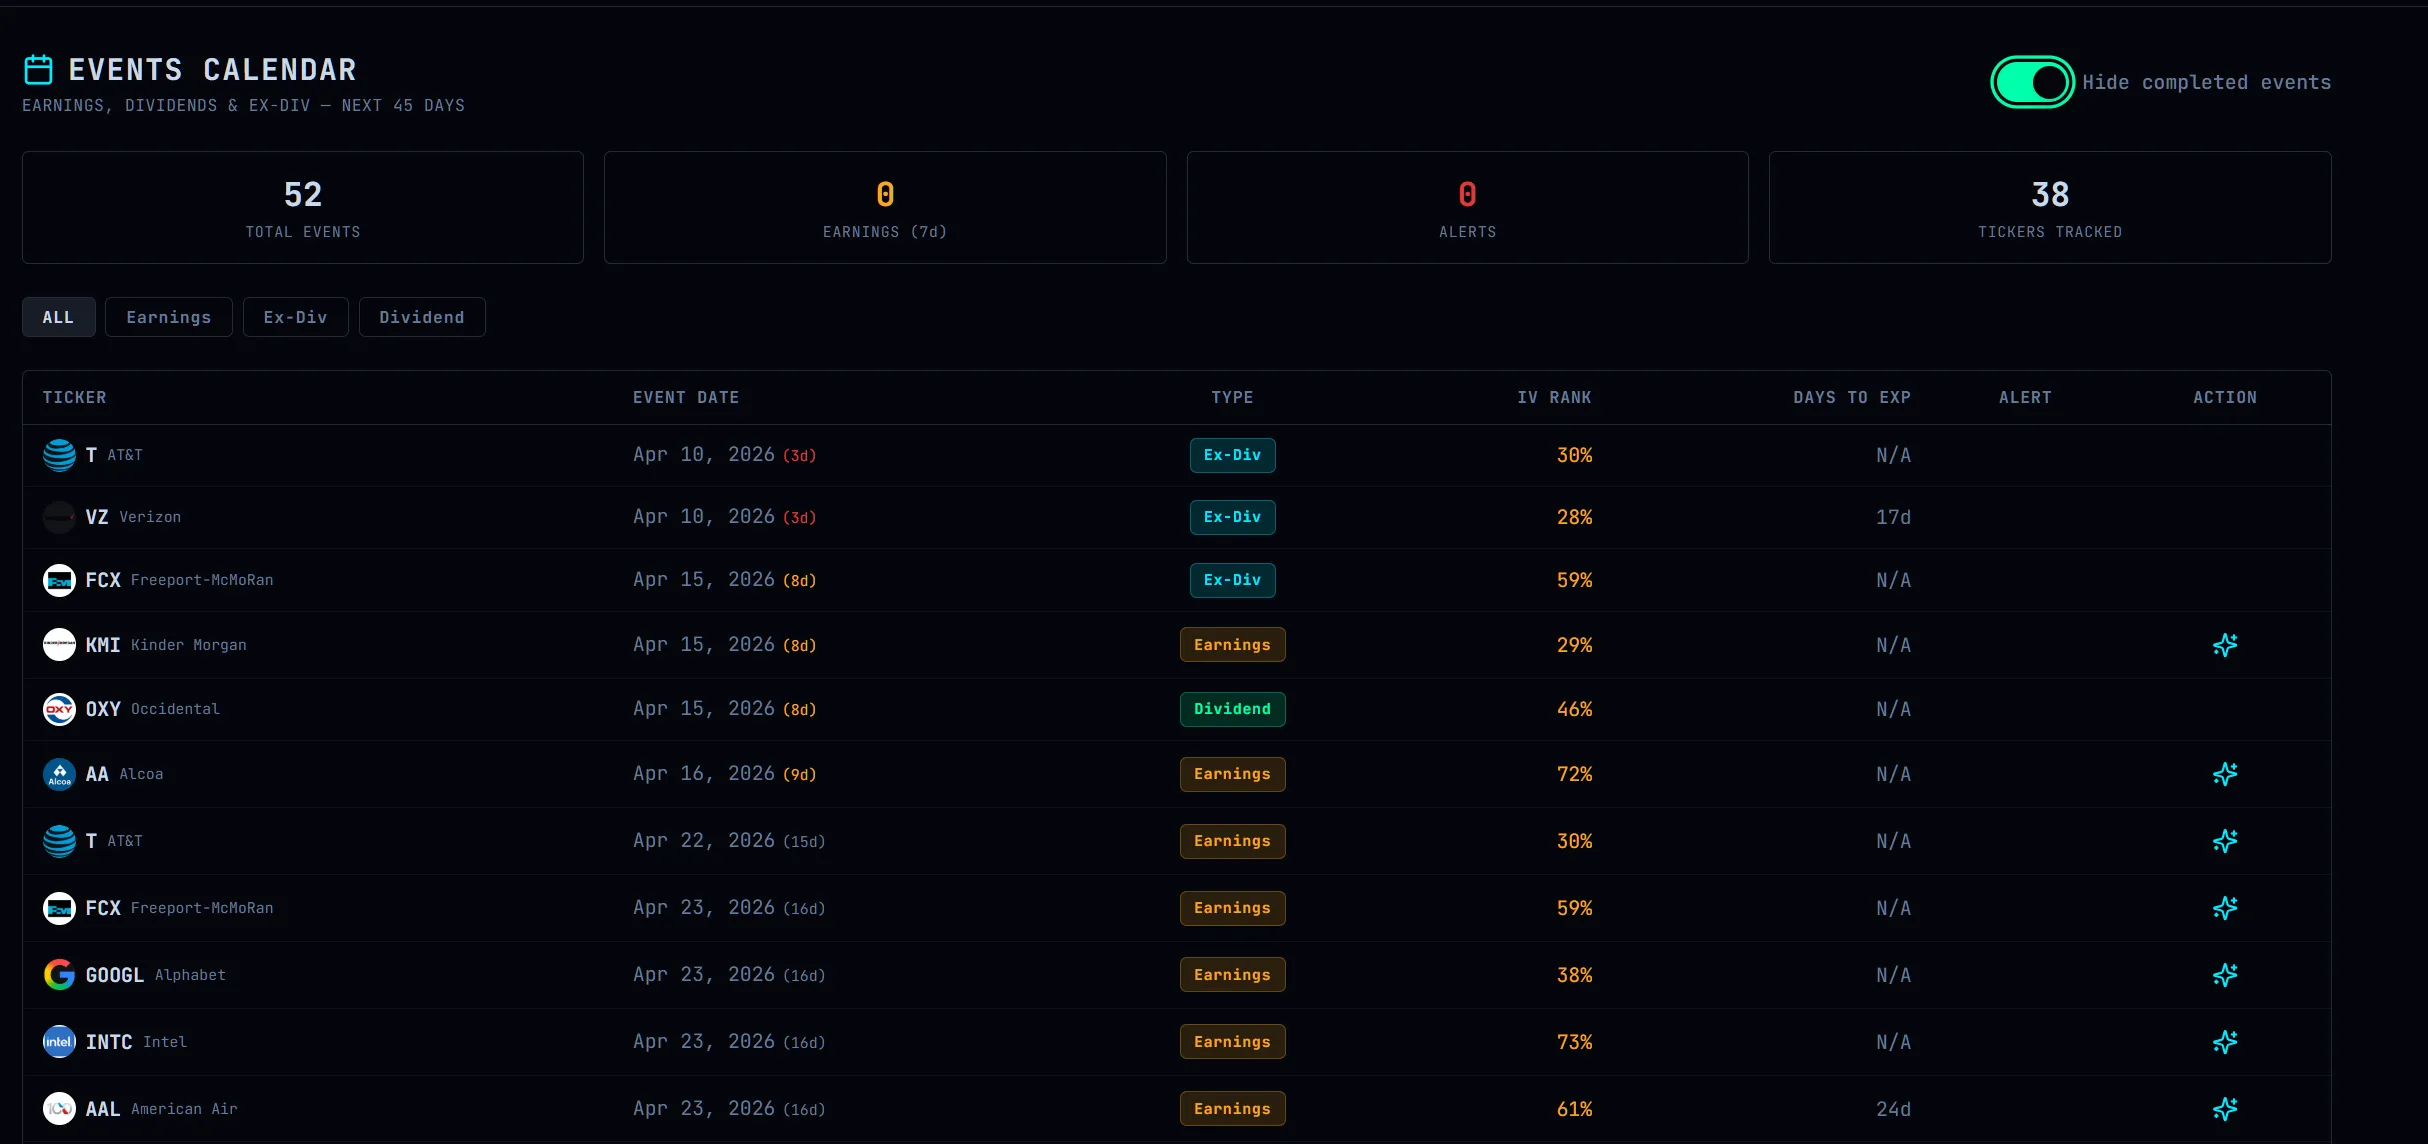Click the American Air logo icon
This screenshot has width=2428, height=1144.
[59, 1109]
